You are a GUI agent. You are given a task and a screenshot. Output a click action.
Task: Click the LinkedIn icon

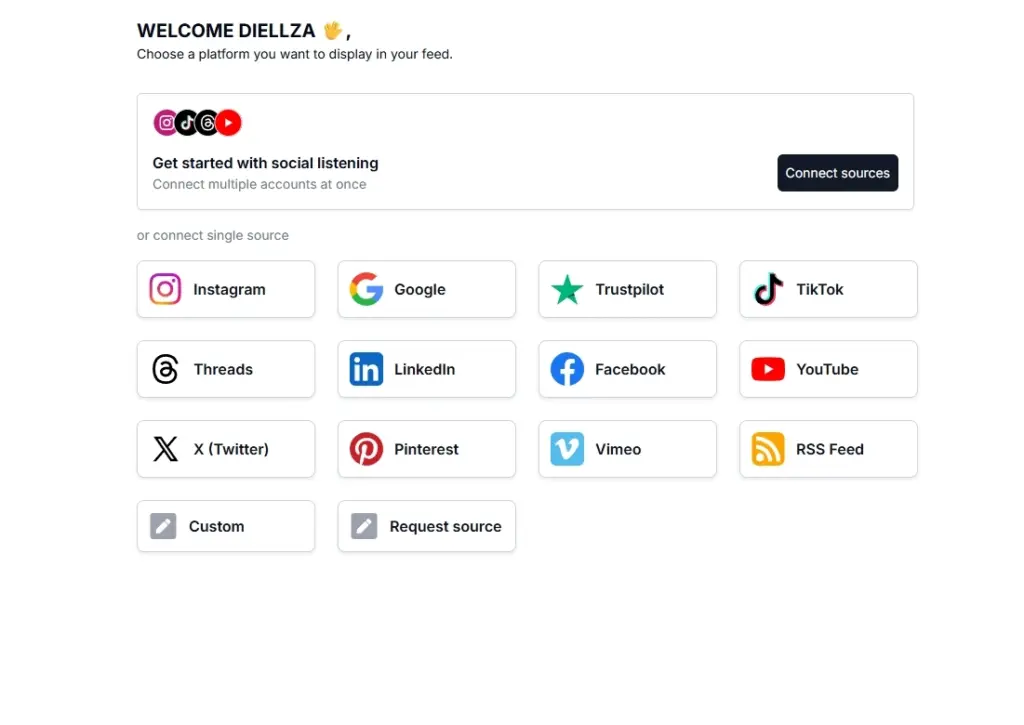[366, 369]
